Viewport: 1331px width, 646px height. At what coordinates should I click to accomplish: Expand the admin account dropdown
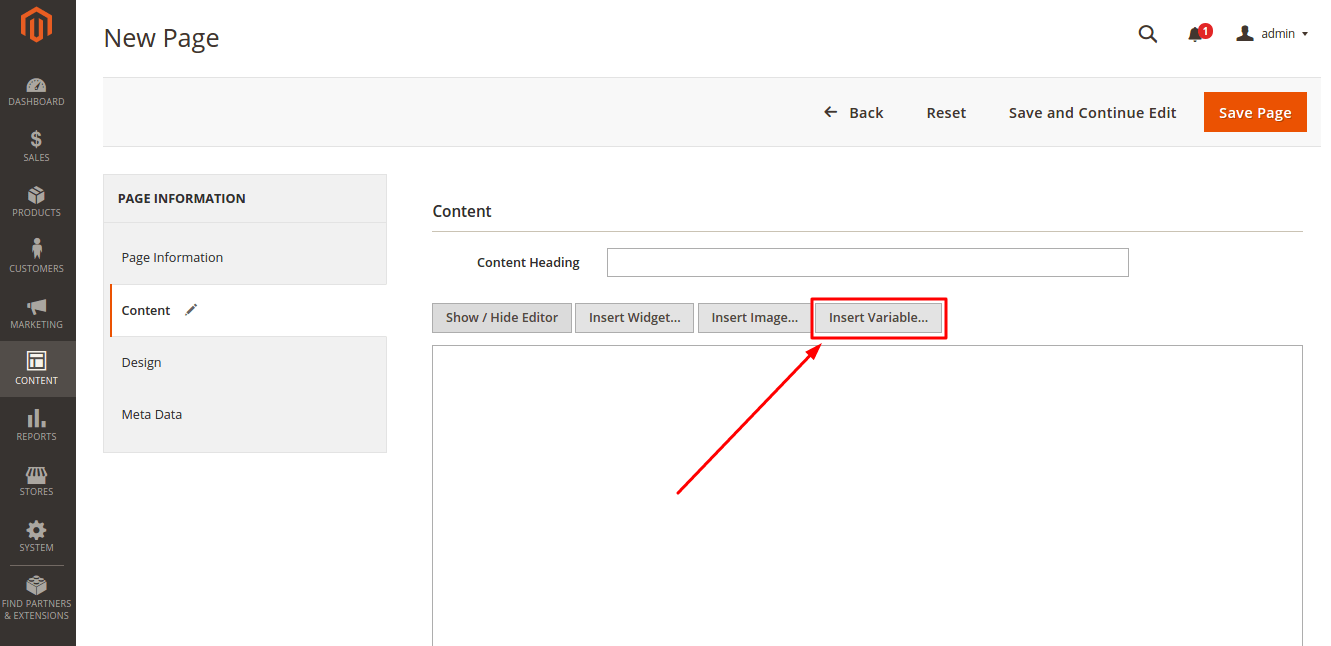pos(1273,34)
